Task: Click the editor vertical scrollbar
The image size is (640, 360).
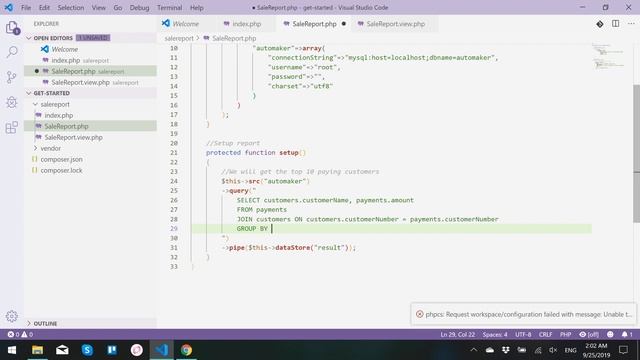Action: [636, 153]
